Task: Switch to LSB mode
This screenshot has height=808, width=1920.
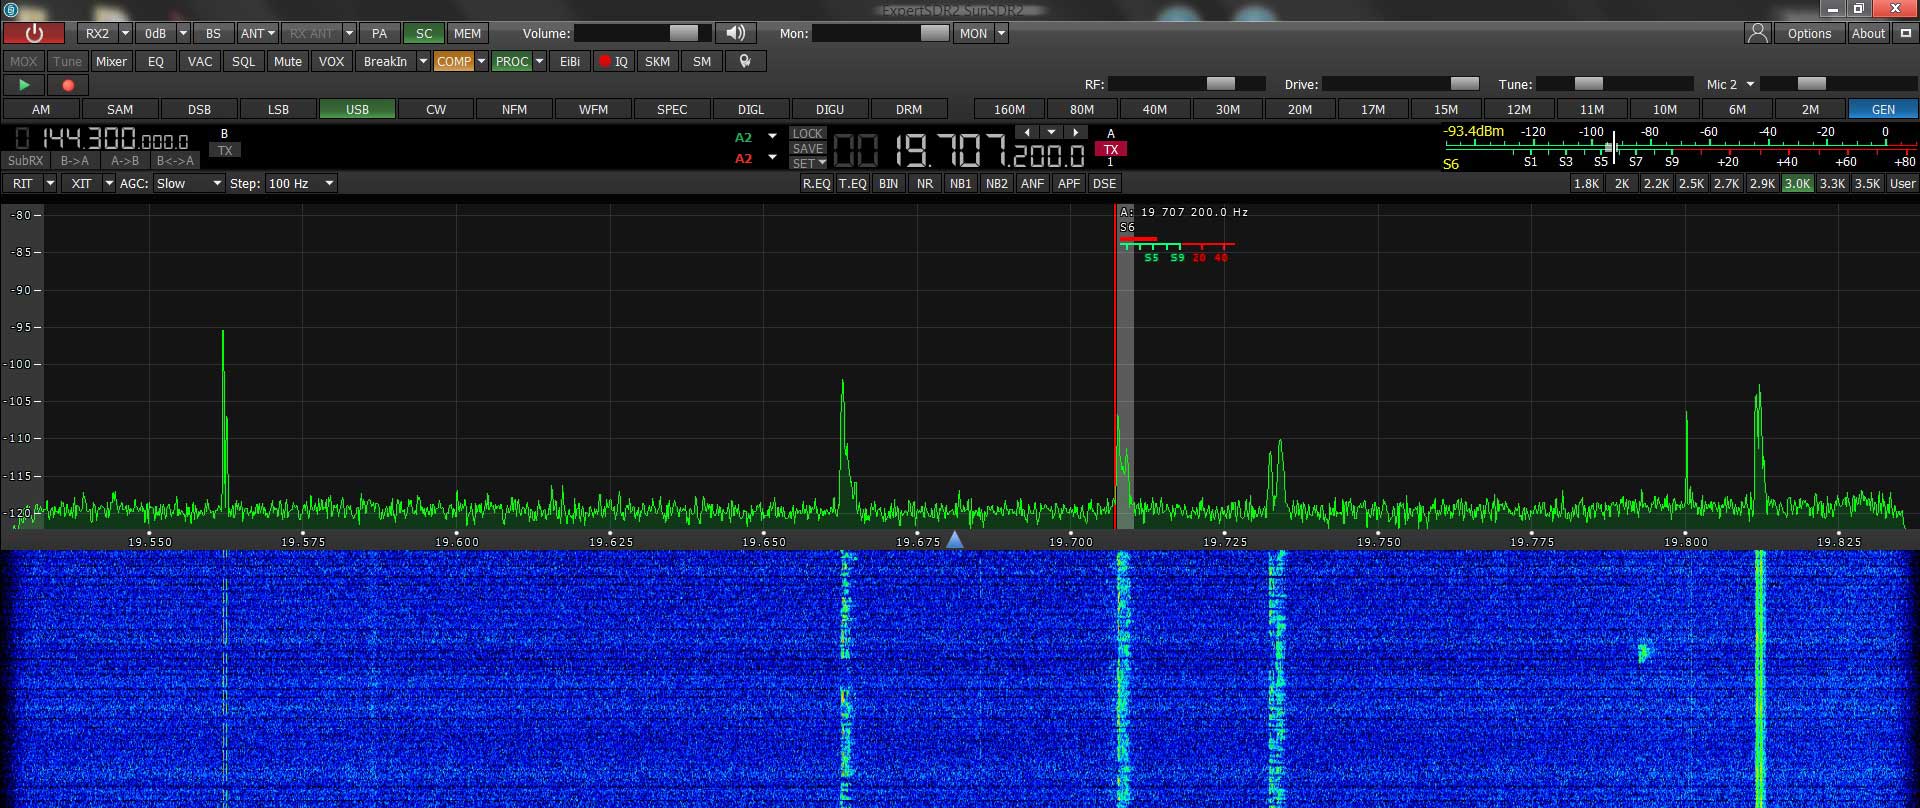Action: click(x=278, y=109)
